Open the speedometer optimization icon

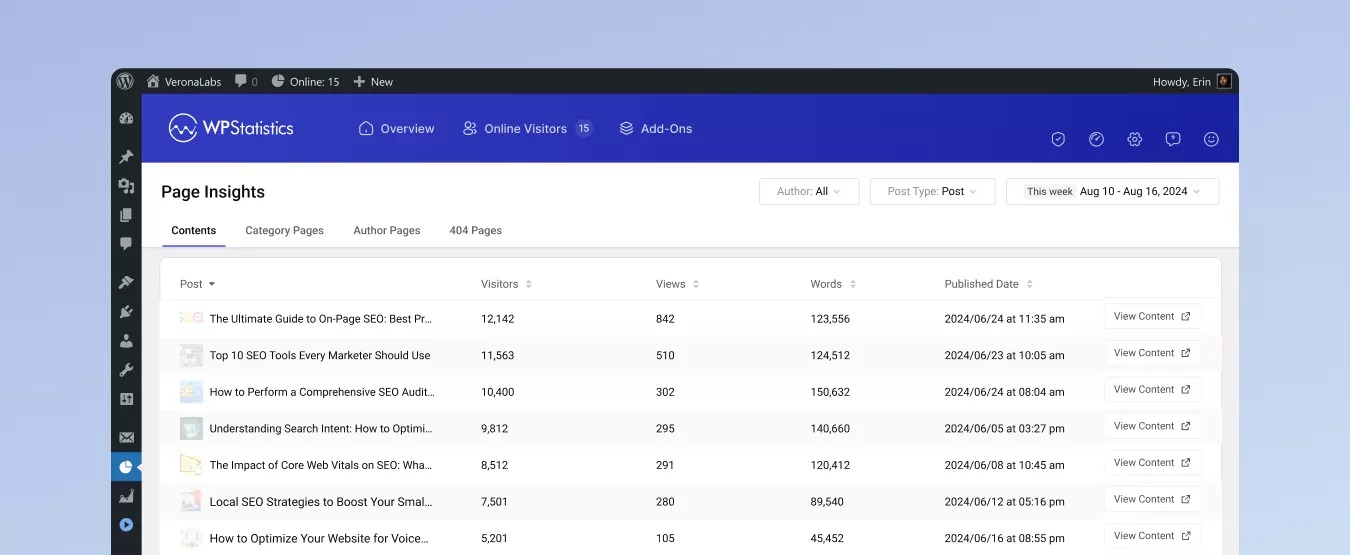click(1096, 140)
